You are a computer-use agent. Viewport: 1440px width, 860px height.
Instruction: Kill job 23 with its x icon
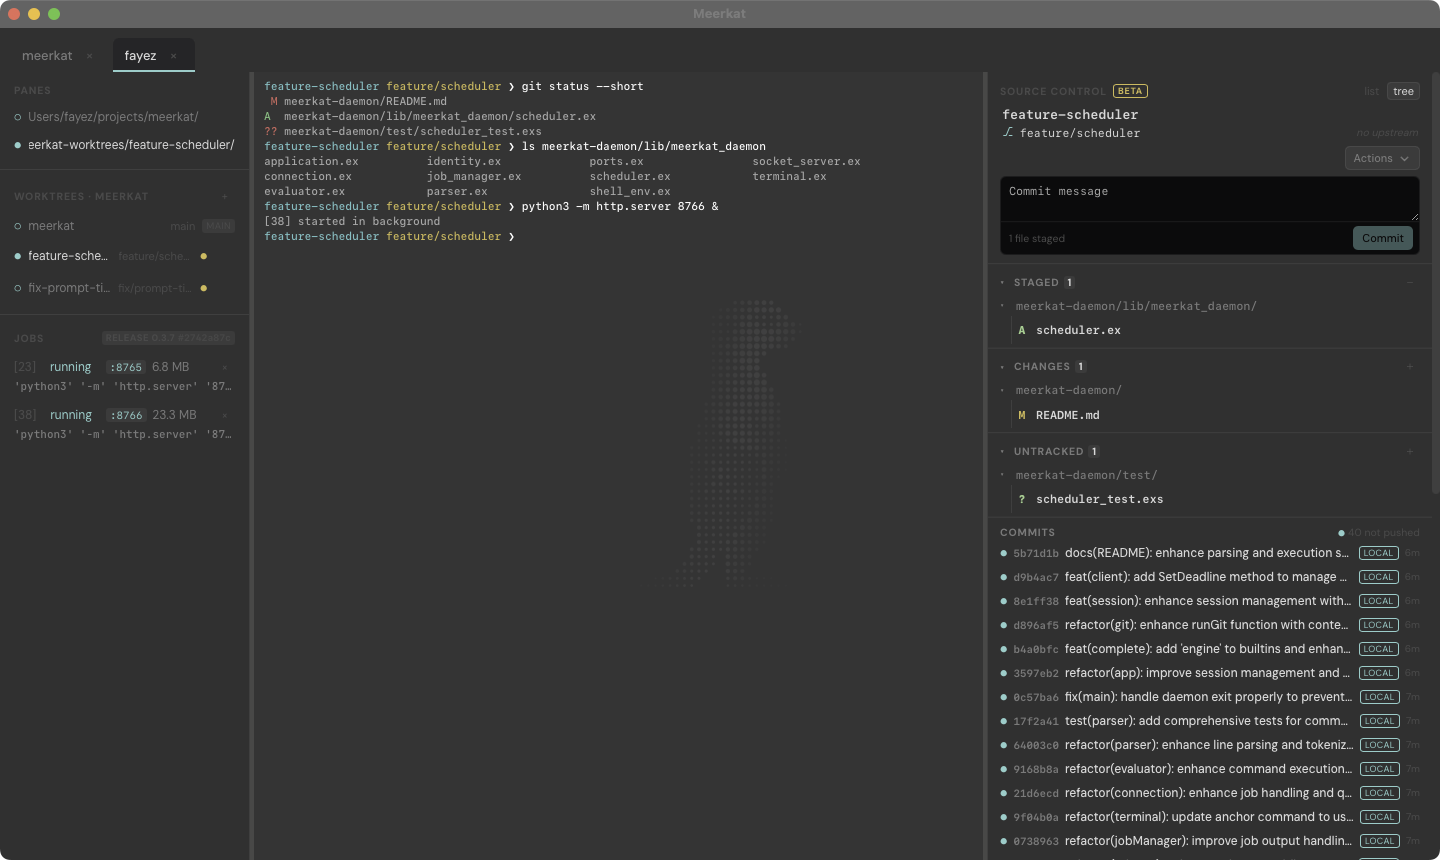click(225, 368)
